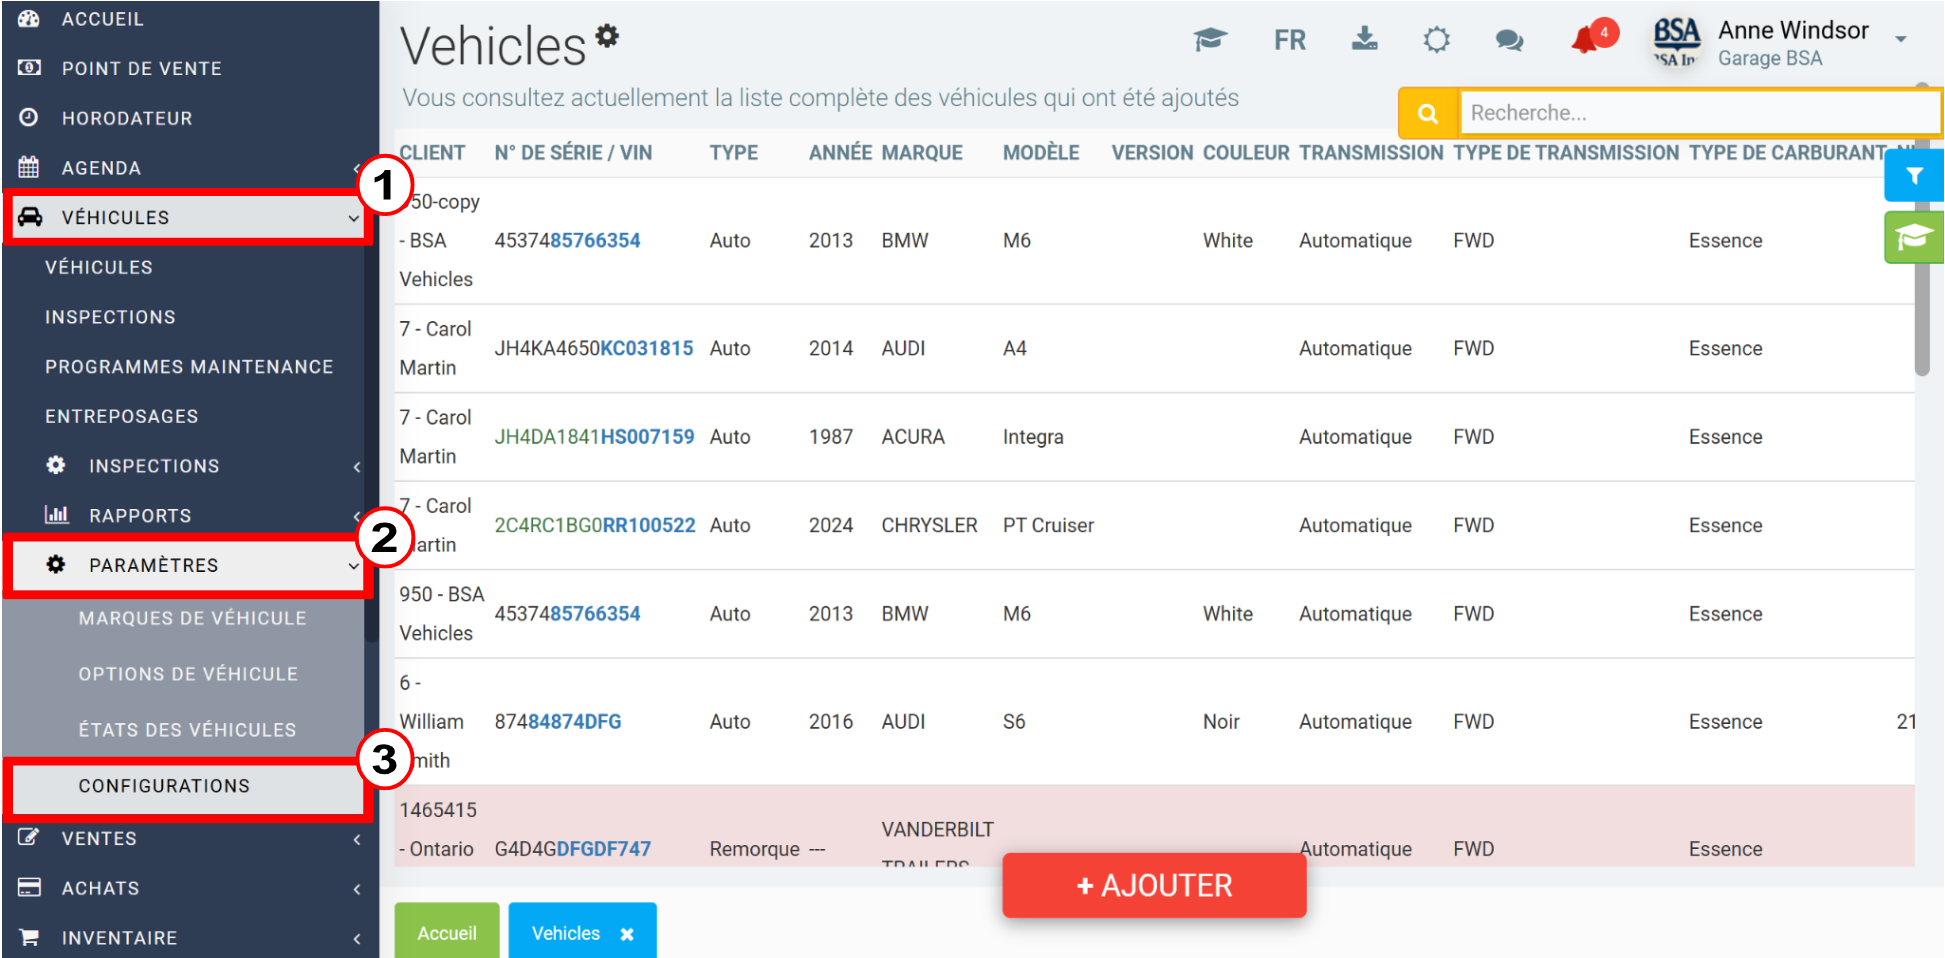Click the download icon in header
The image size is (1945, 958).
pyautogui.click(x=1364, y=39)
